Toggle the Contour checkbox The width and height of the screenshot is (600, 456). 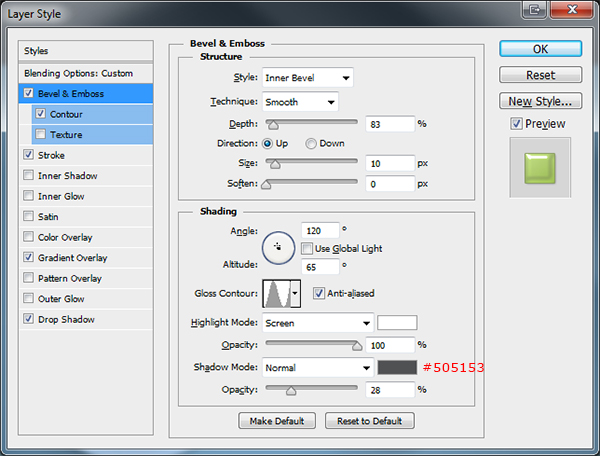pyautogui.click(x=41, y=114)
